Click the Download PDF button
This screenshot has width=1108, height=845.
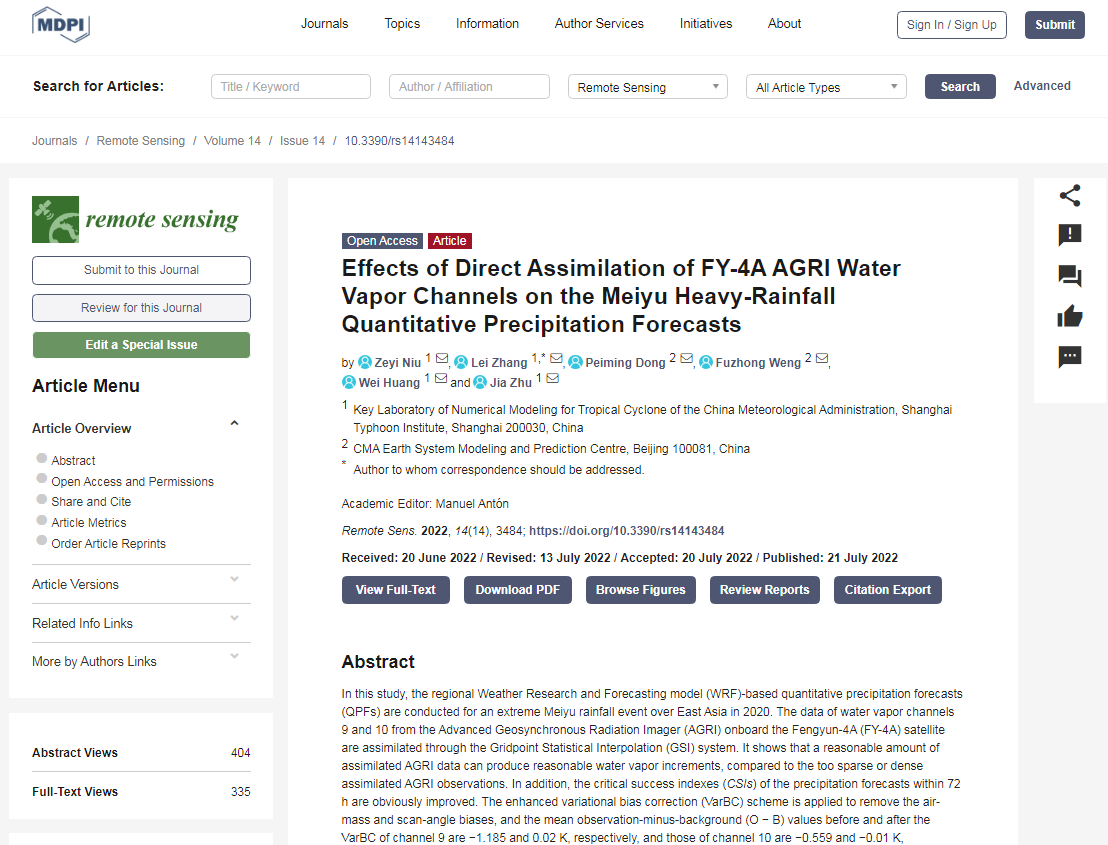(517, 590)
